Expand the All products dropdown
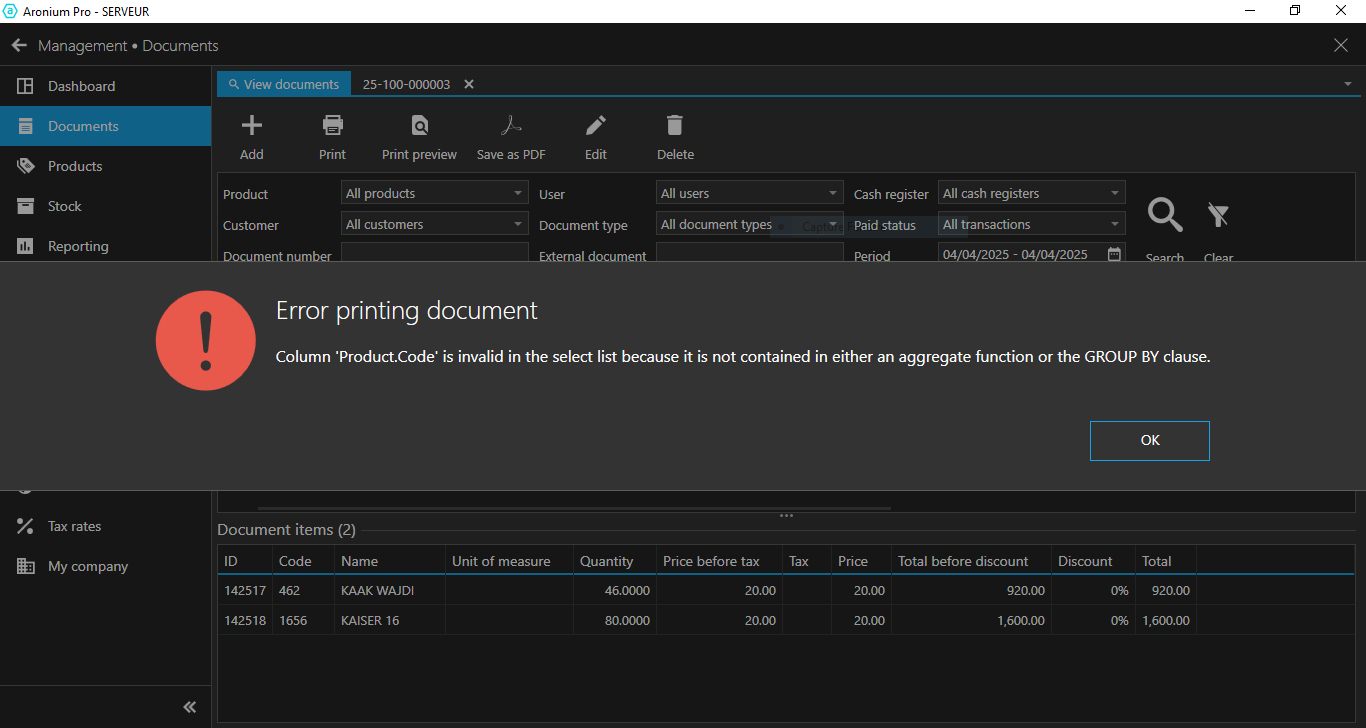Image resolution: width=1366 pixels, height=728 pixels. pos(434,193)
